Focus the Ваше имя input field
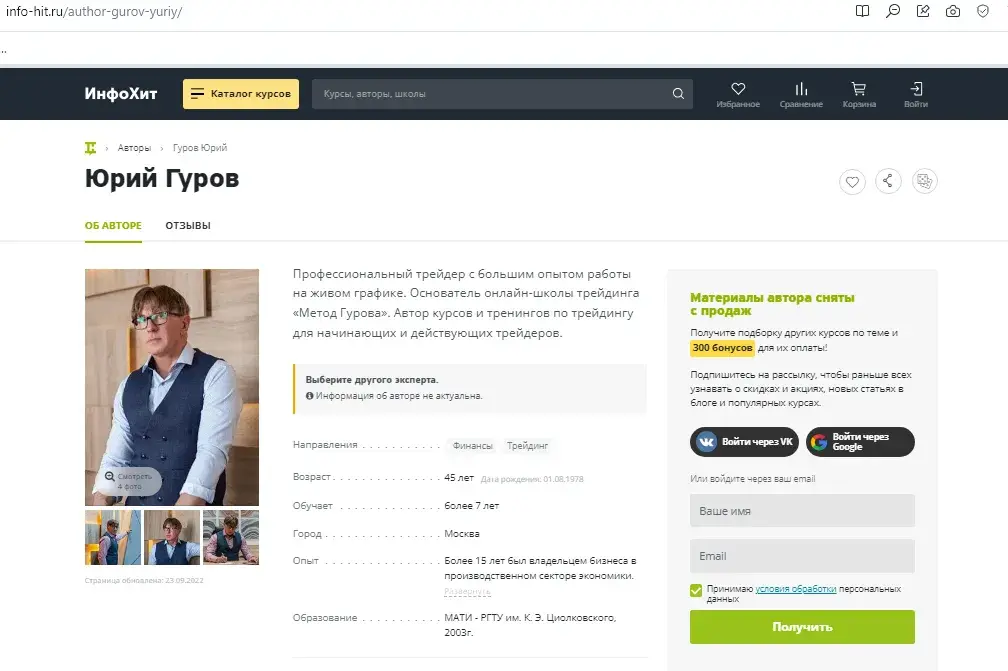 802,511
